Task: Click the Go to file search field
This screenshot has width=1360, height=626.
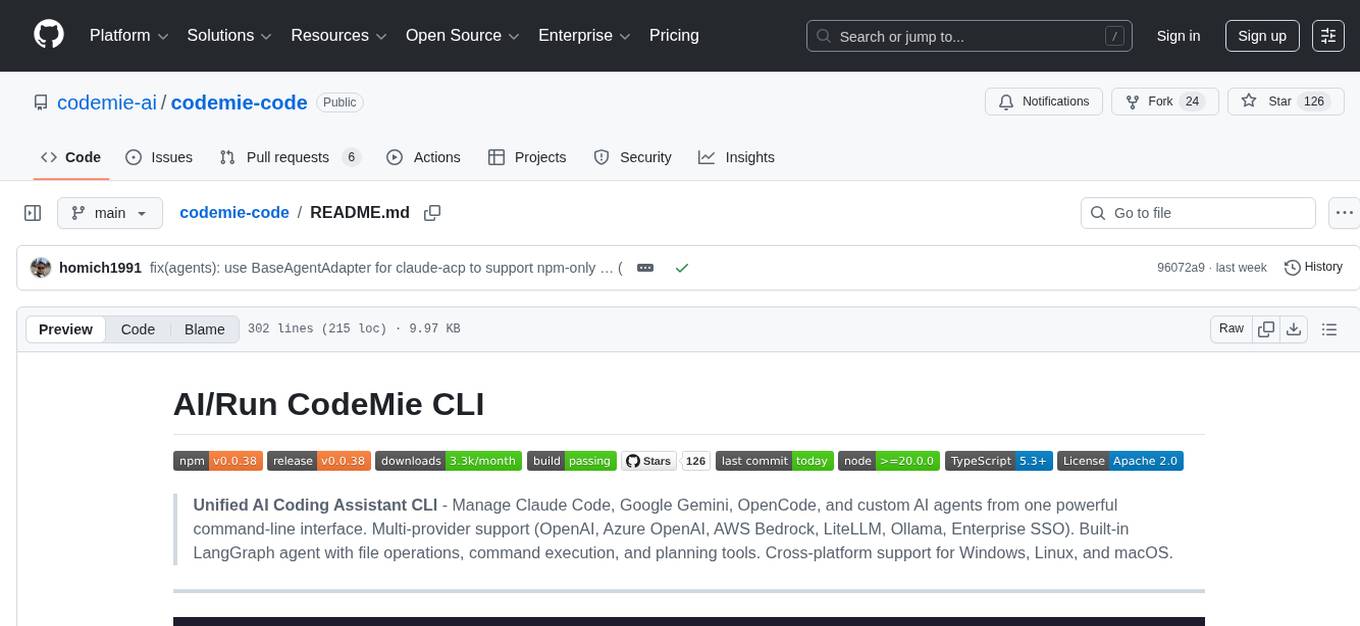Action: tap(1197, 212)
